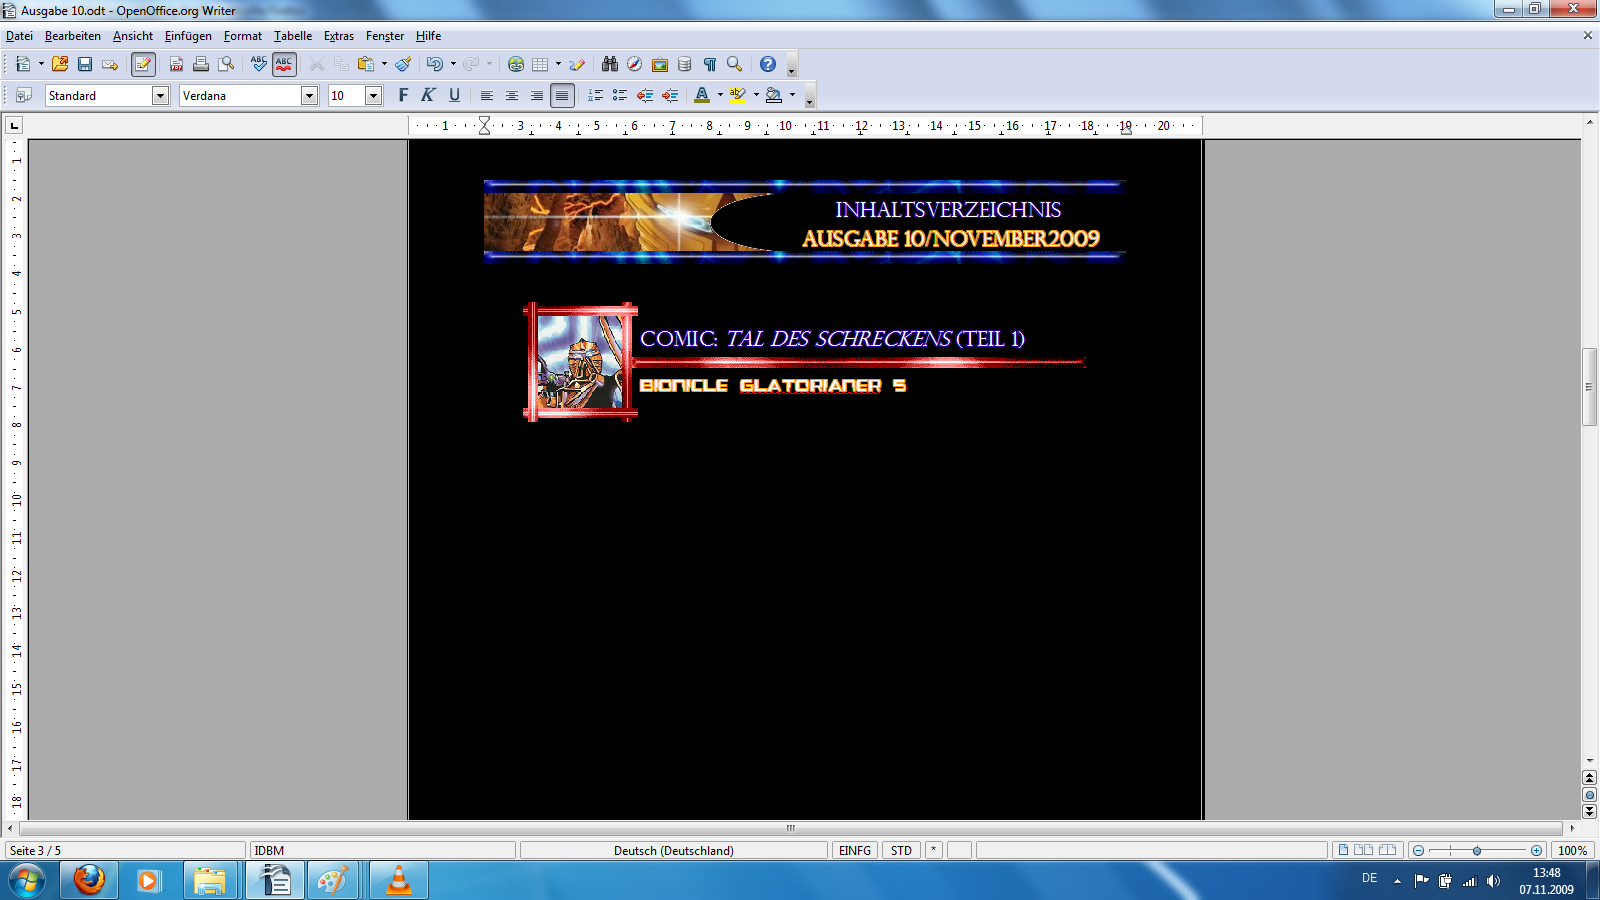Show nonprinting characters with the paragraph icon
The width and height of the screenshot is (1600, 900).
709,65
